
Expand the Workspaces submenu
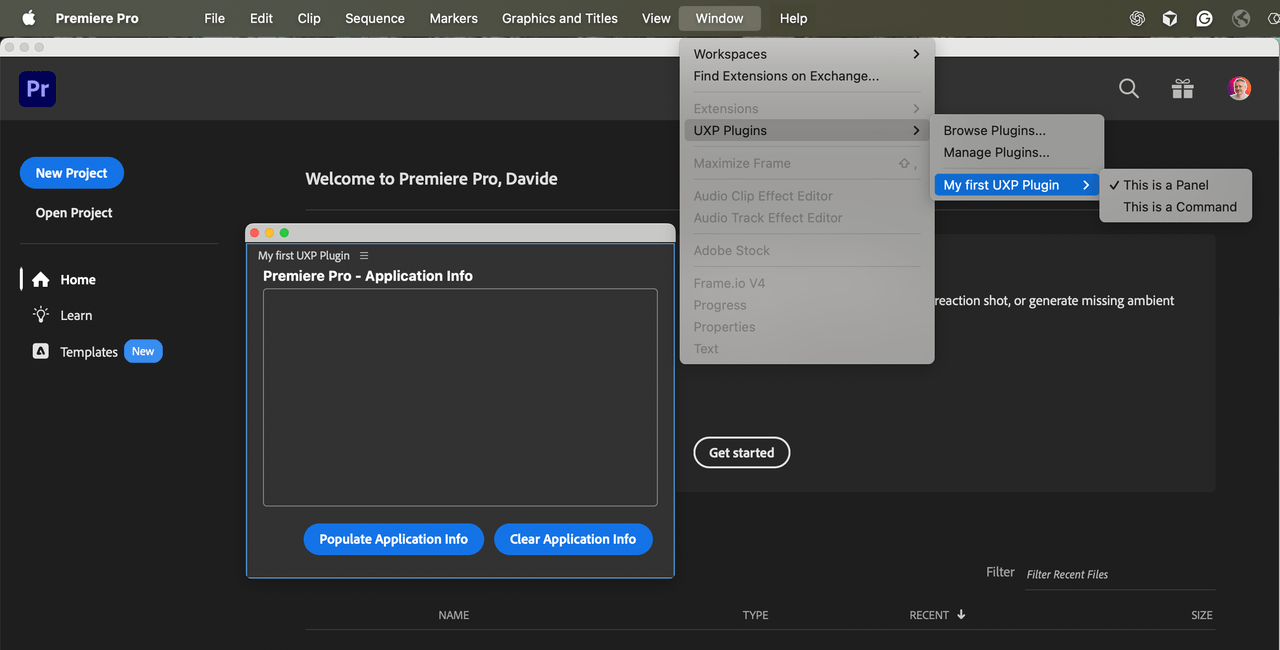pyautogui.click(x=730, y=54)
